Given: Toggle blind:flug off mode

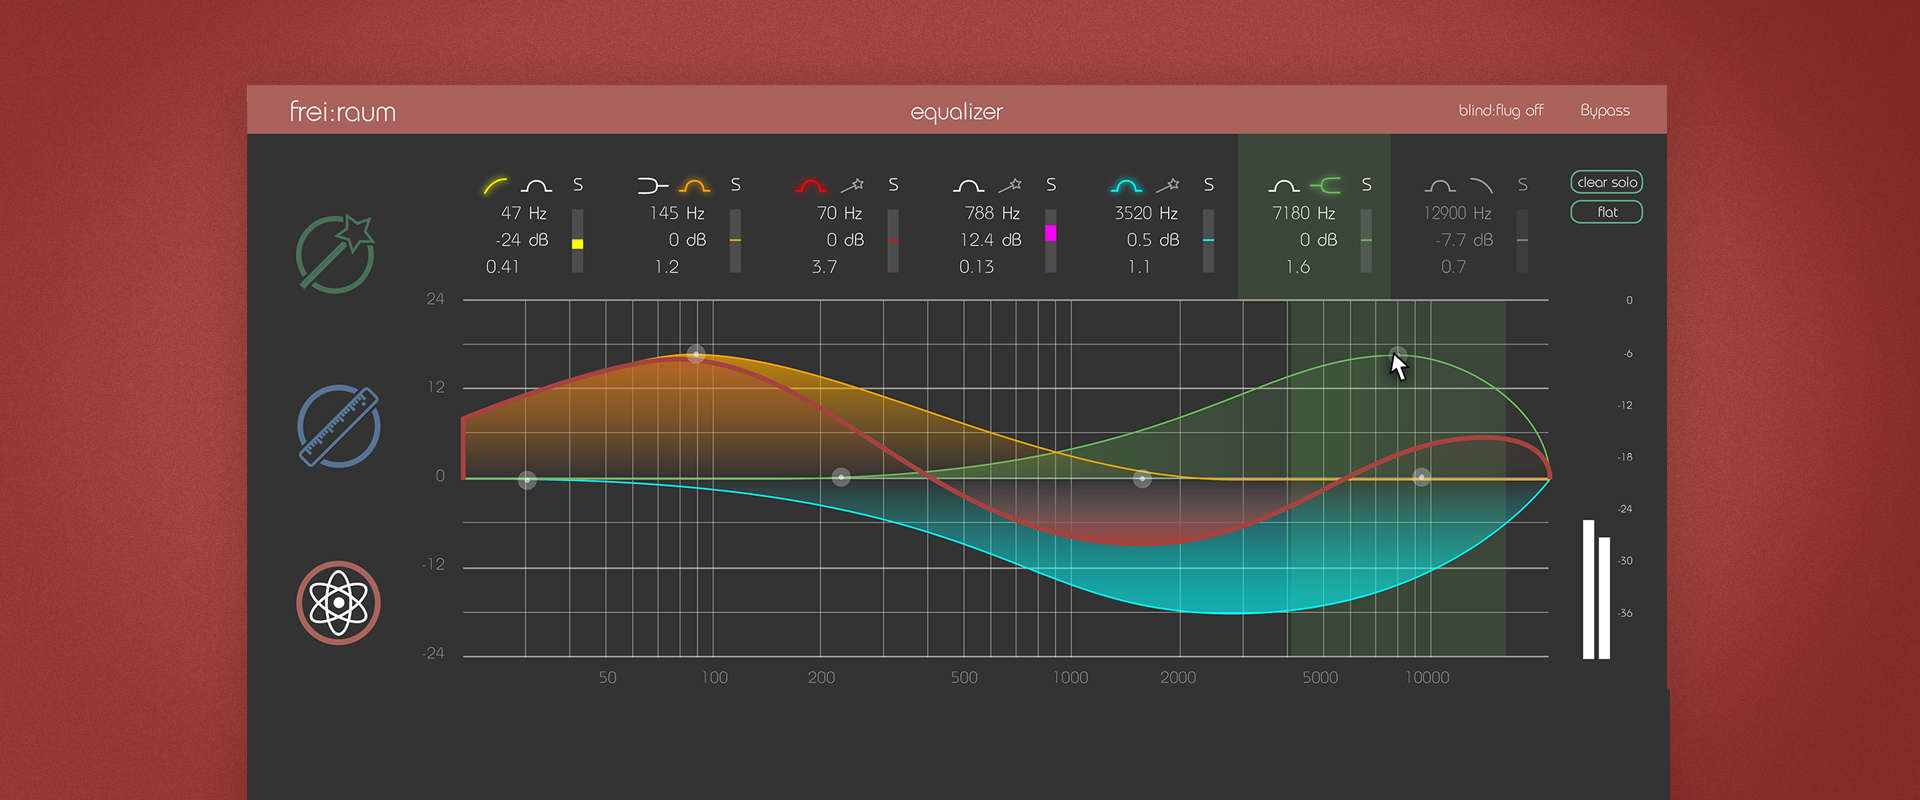Looking at the screenshot, I should (1500, 110).
